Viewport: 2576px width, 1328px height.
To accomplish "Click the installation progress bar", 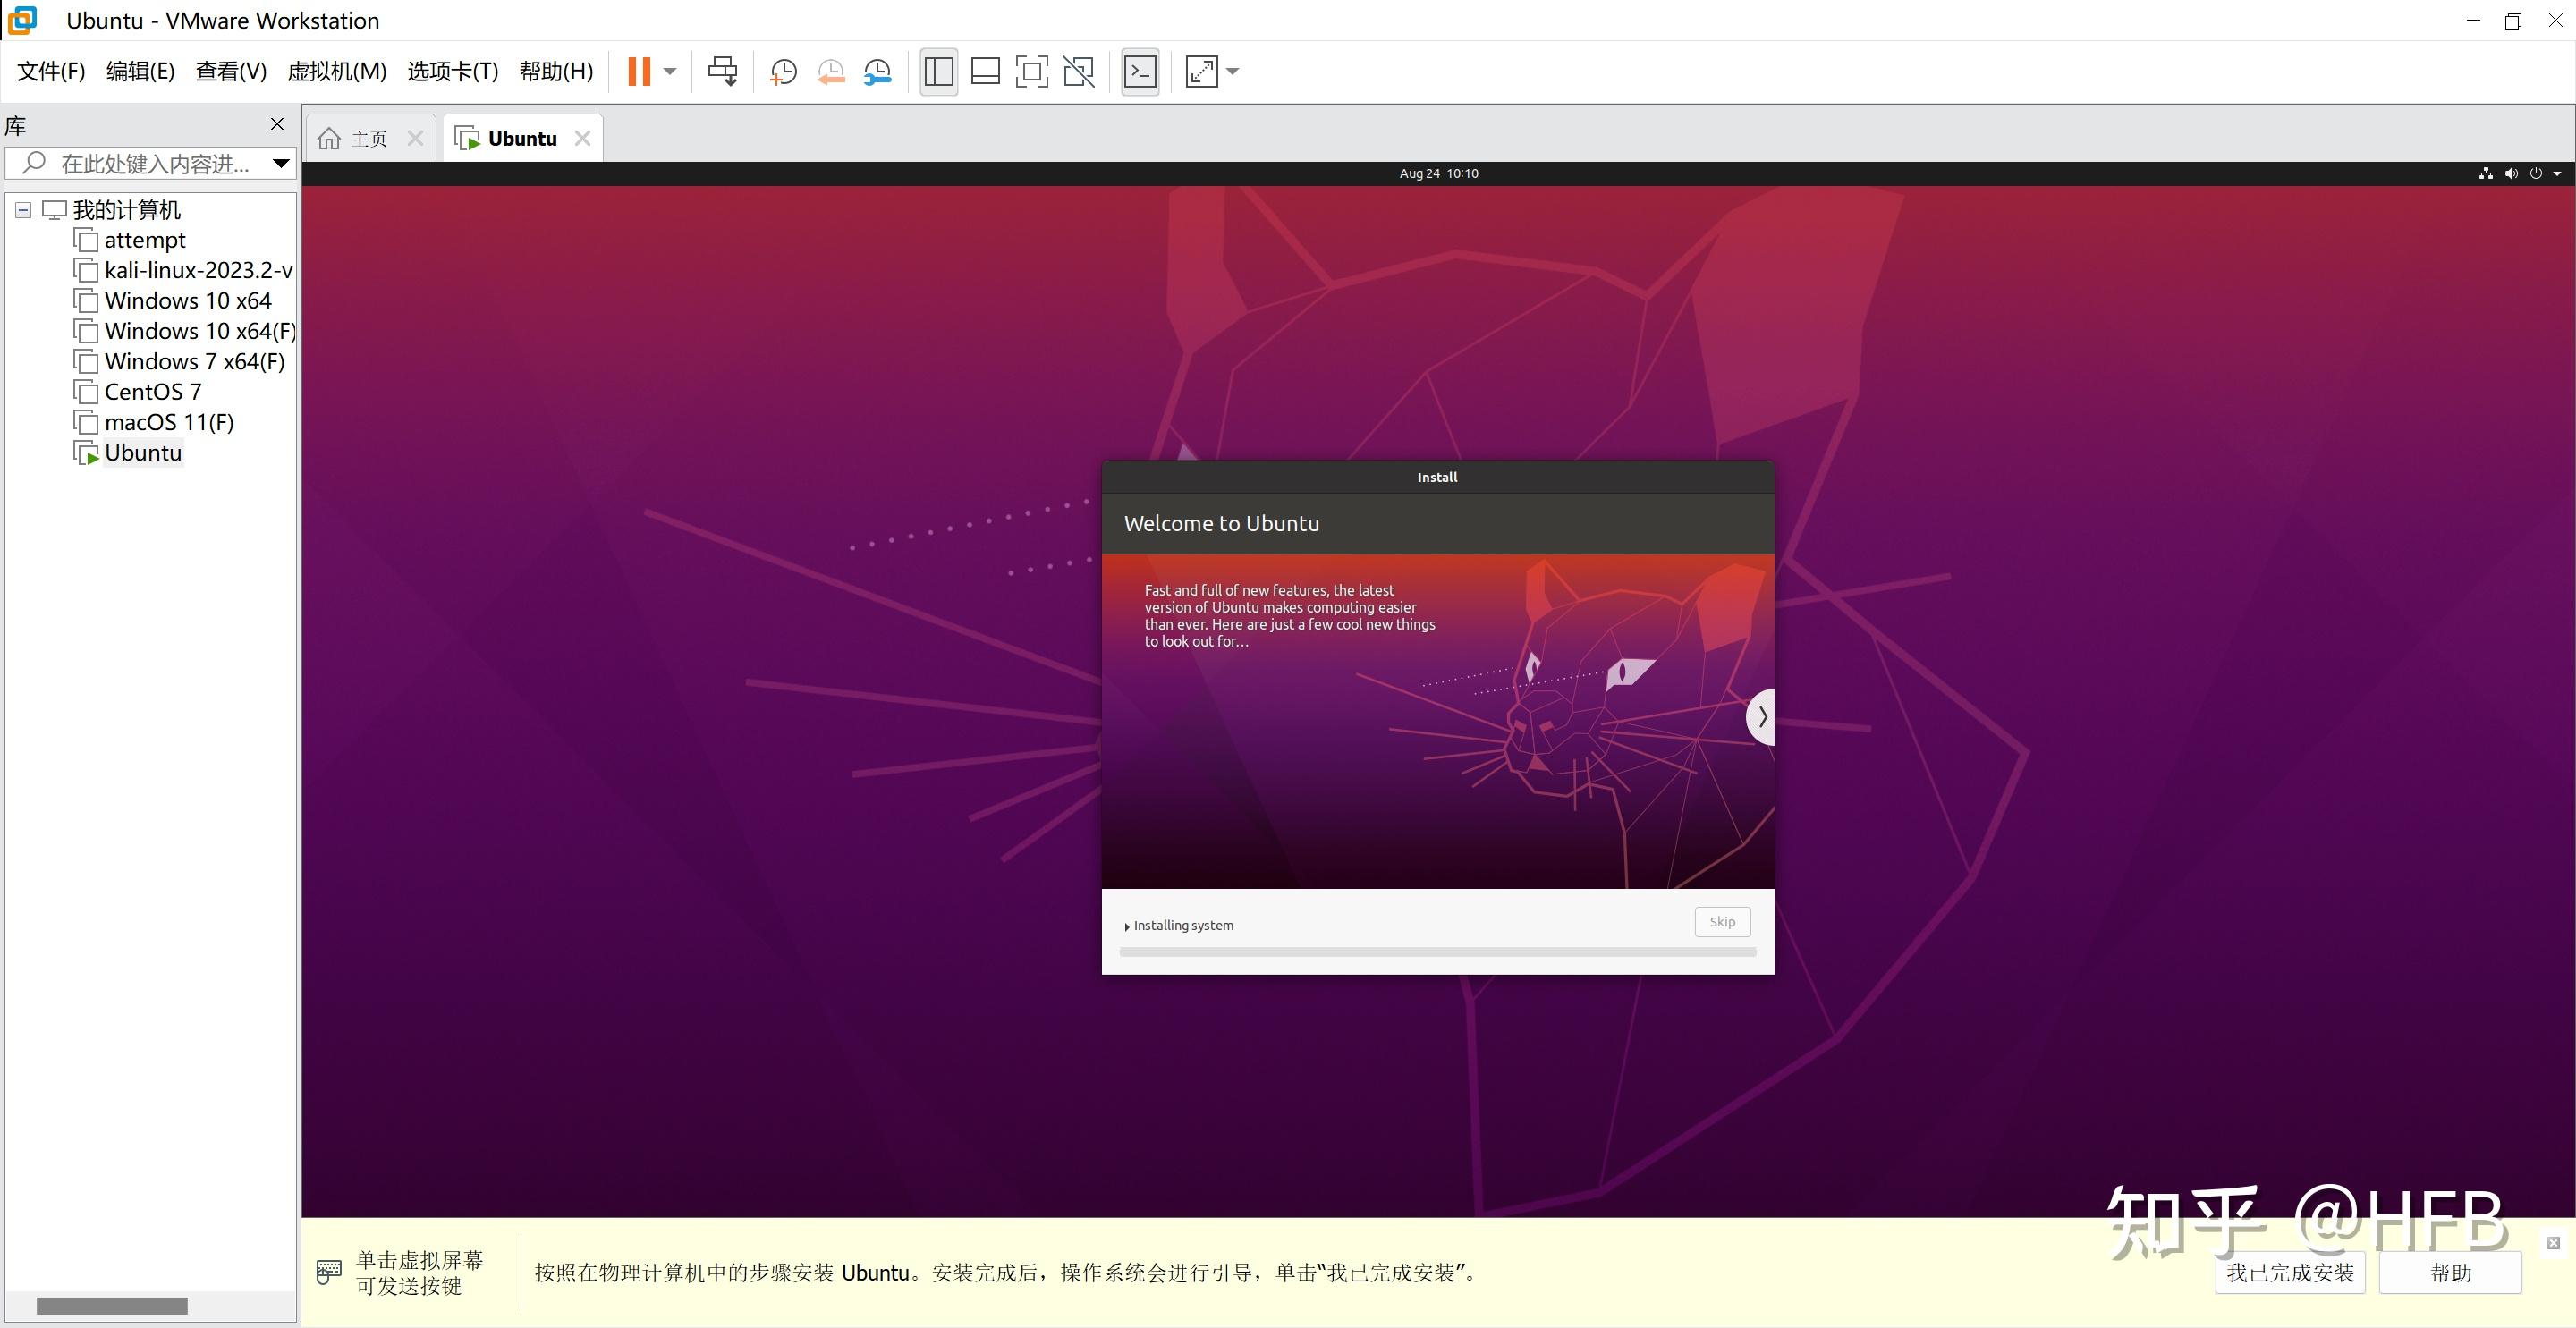I will click(1438, 953).
